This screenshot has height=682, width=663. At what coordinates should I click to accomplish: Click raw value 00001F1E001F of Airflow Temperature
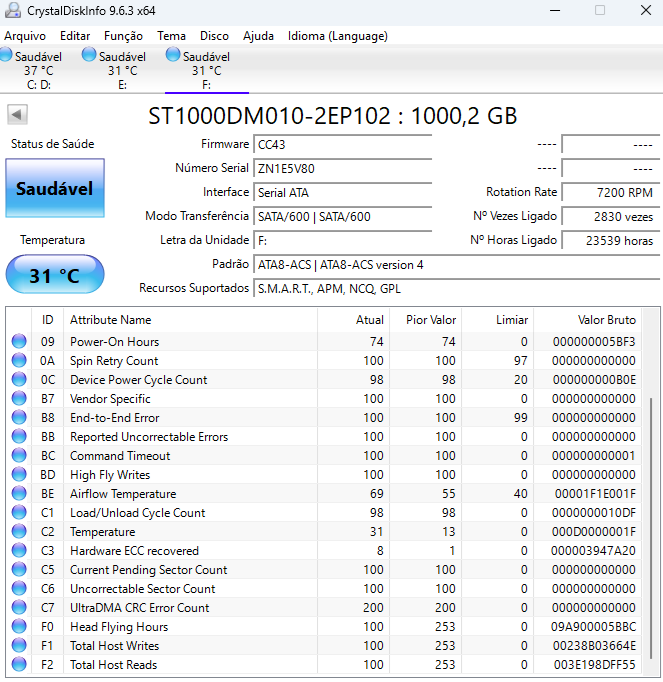(x=595, y=494)
